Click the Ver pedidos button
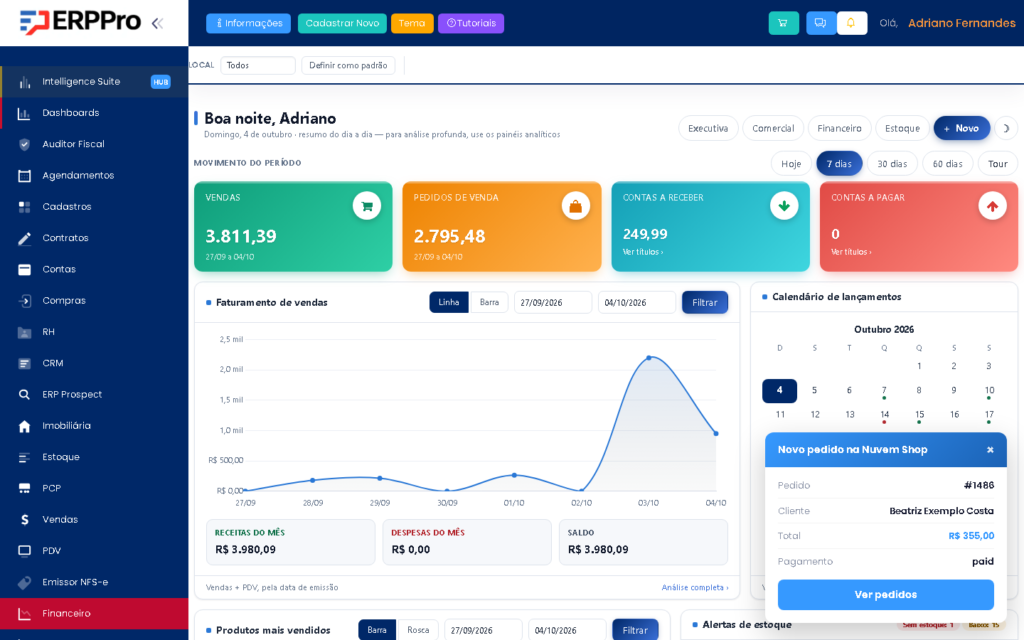 click(x=886, y=595)
